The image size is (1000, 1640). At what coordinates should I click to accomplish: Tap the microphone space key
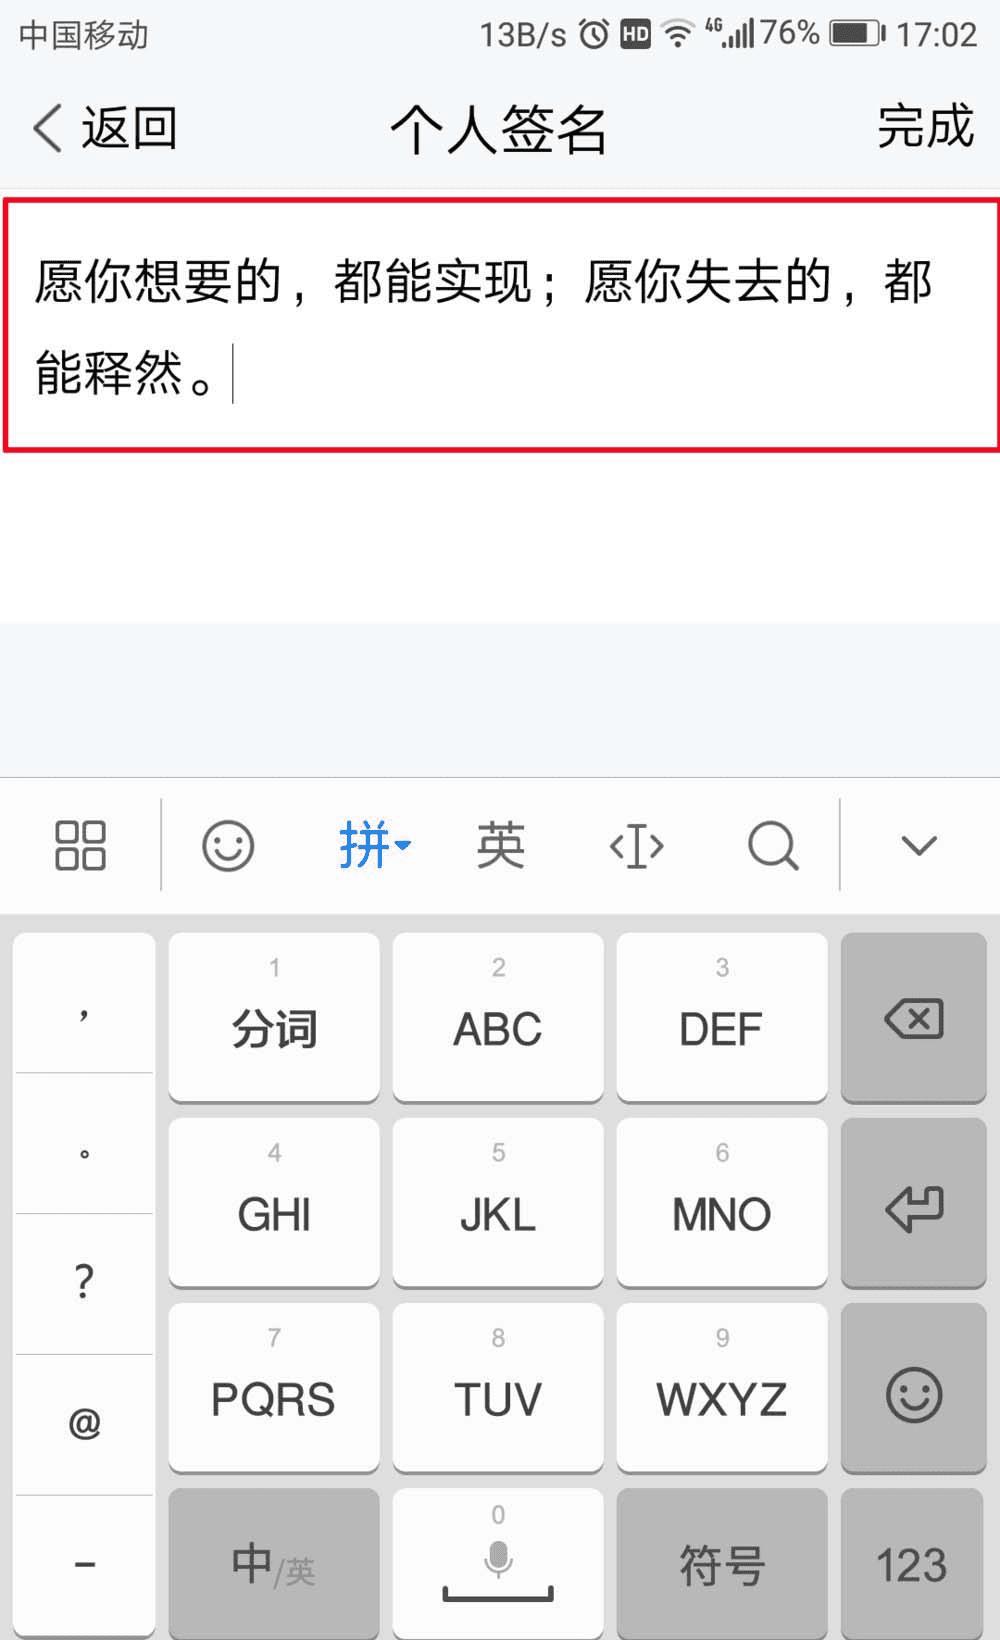[x=498, y=1564]
